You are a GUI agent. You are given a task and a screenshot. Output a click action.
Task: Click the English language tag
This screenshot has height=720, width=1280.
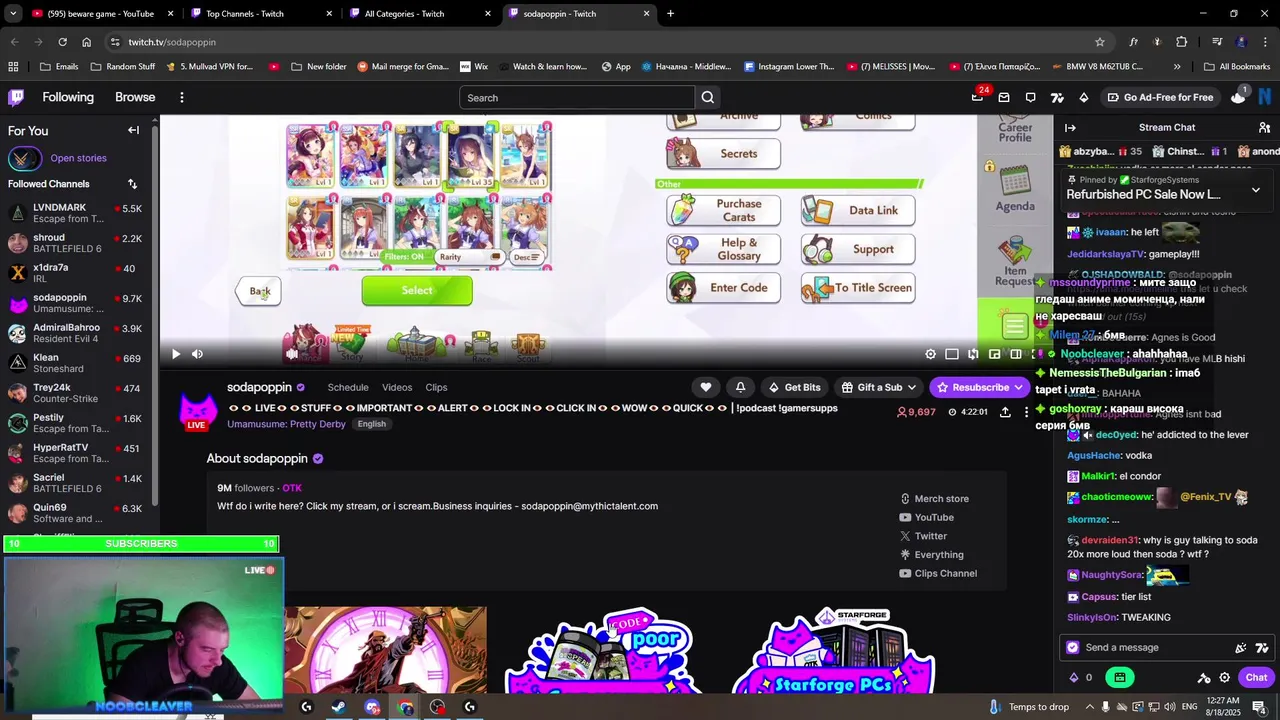pyautogui.click(x=372, y=424)
